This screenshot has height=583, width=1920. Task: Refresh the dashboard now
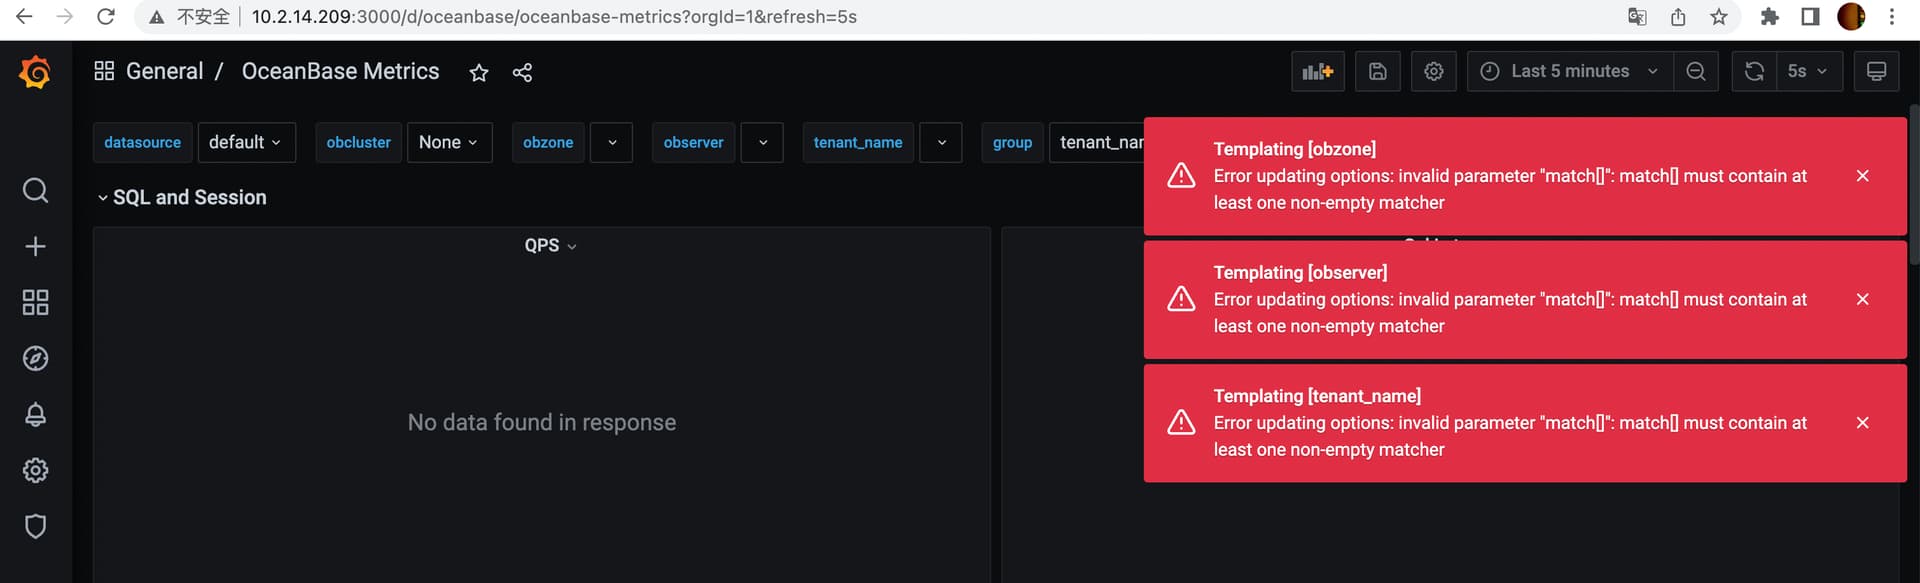point(1754,71)
